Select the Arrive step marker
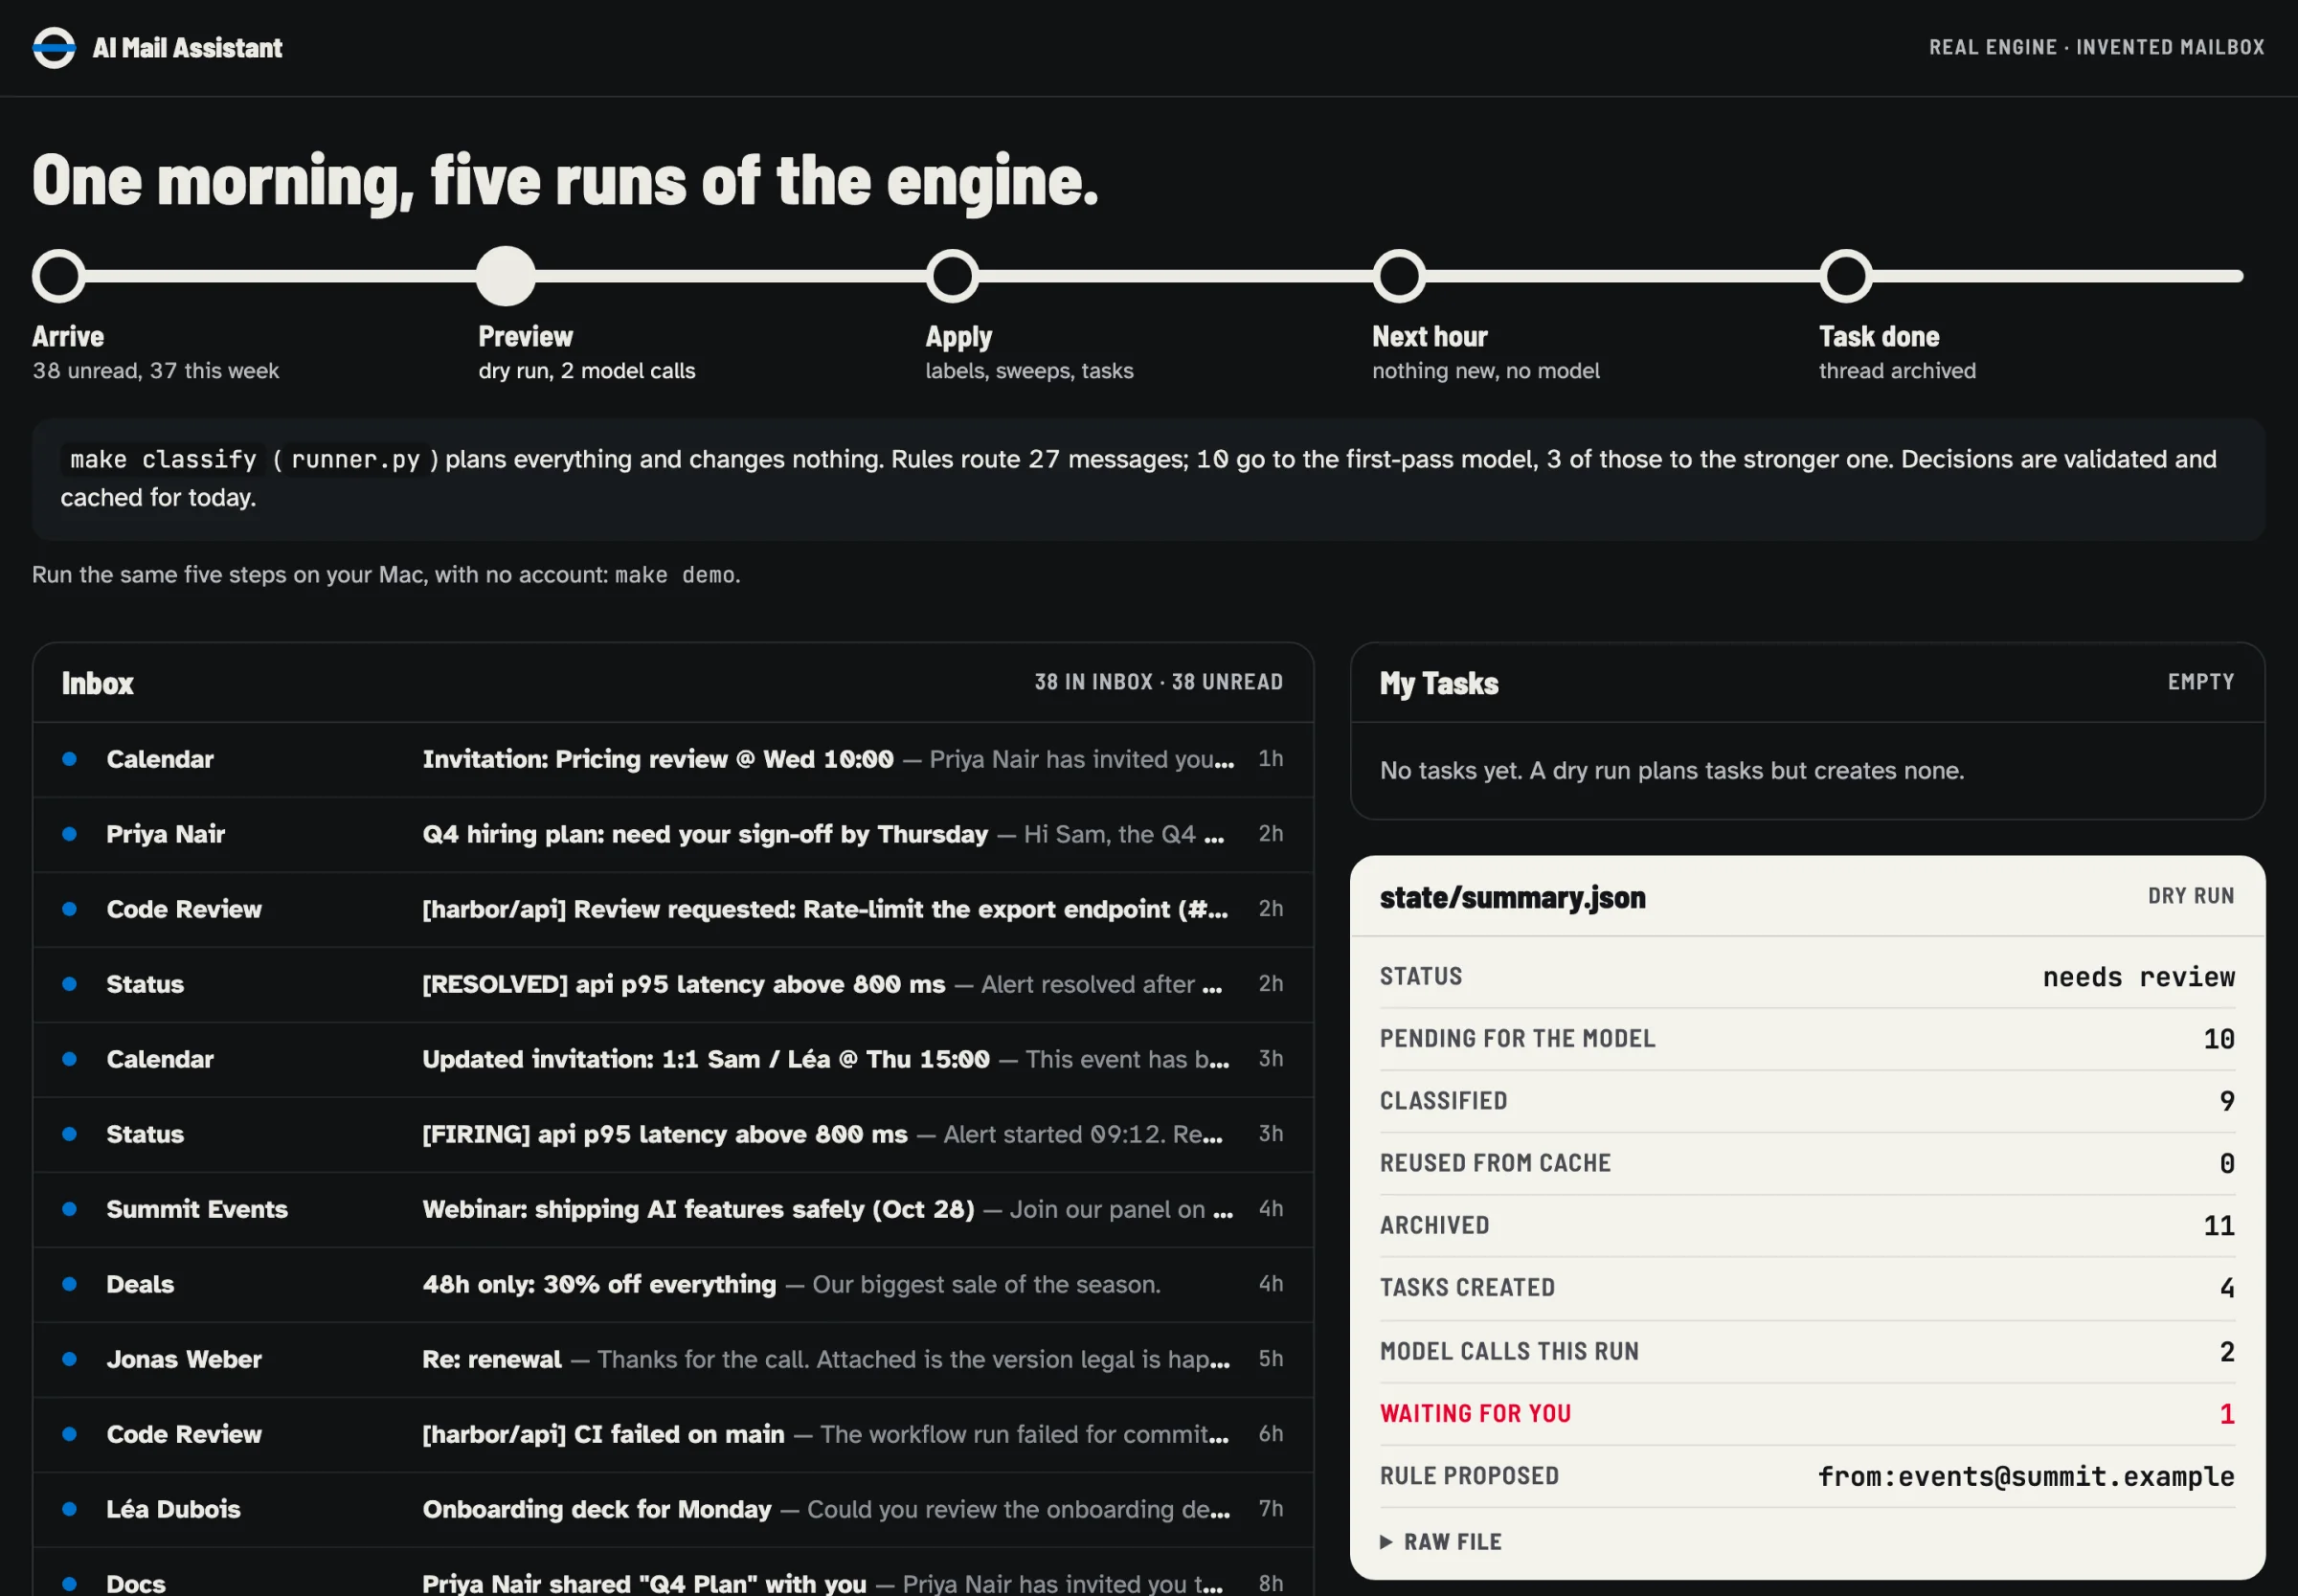 (58, 276)
